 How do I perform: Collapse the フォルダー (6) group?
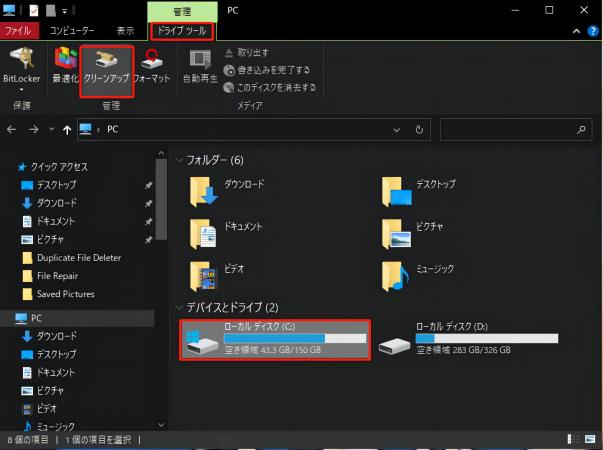(x=179, y=160)
